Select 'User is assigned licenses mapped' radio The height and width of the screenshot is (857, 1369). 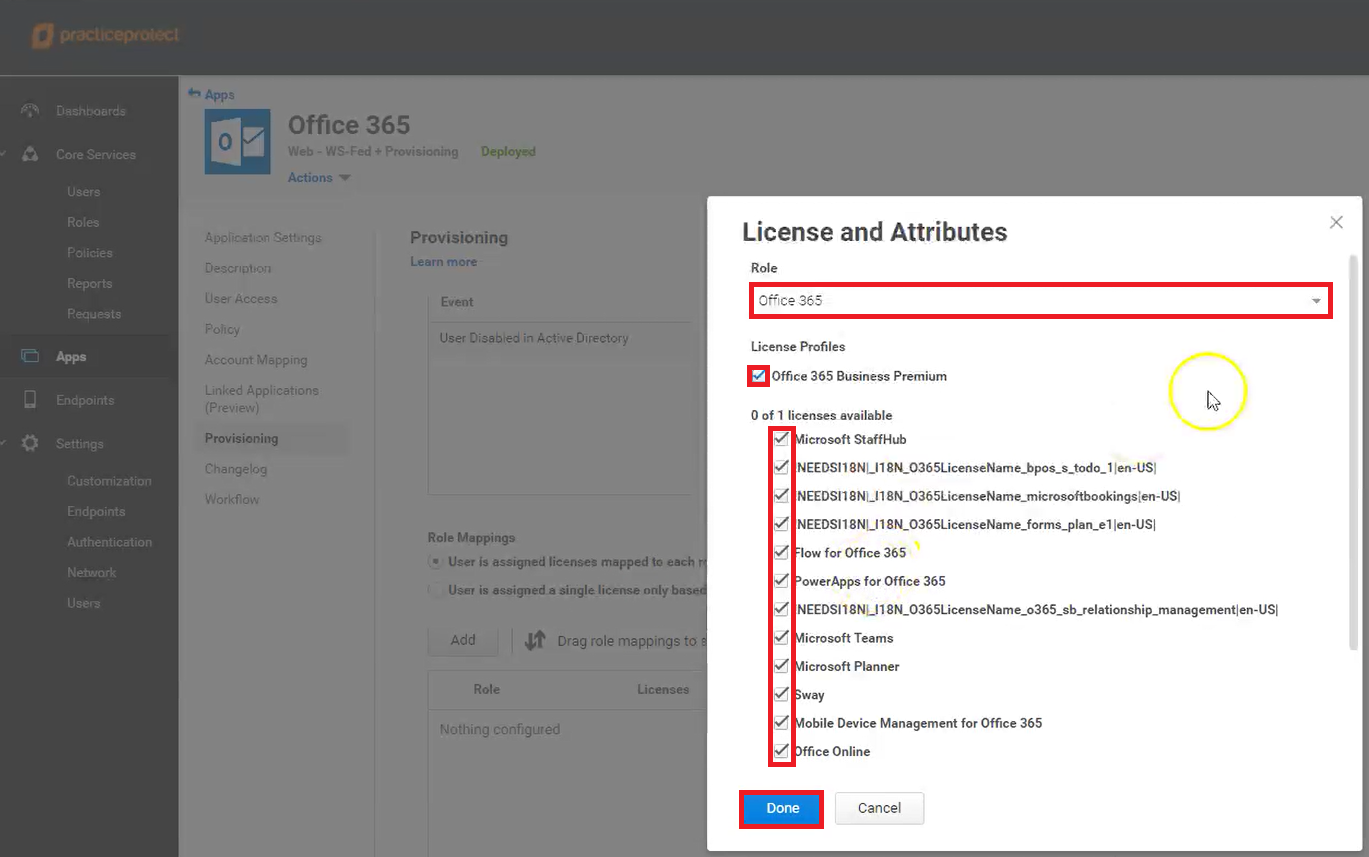coord(436,562)
